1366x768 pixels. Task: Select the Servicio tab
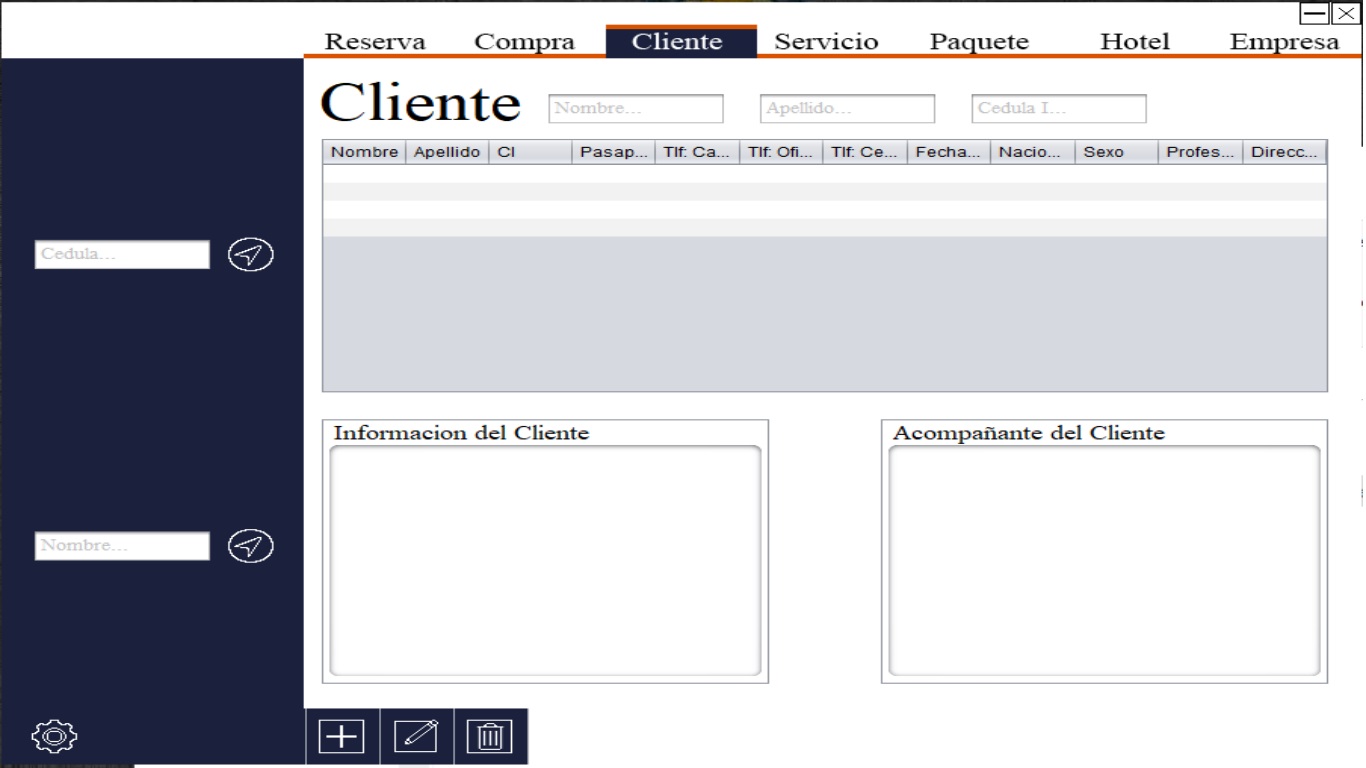[826, 42]
